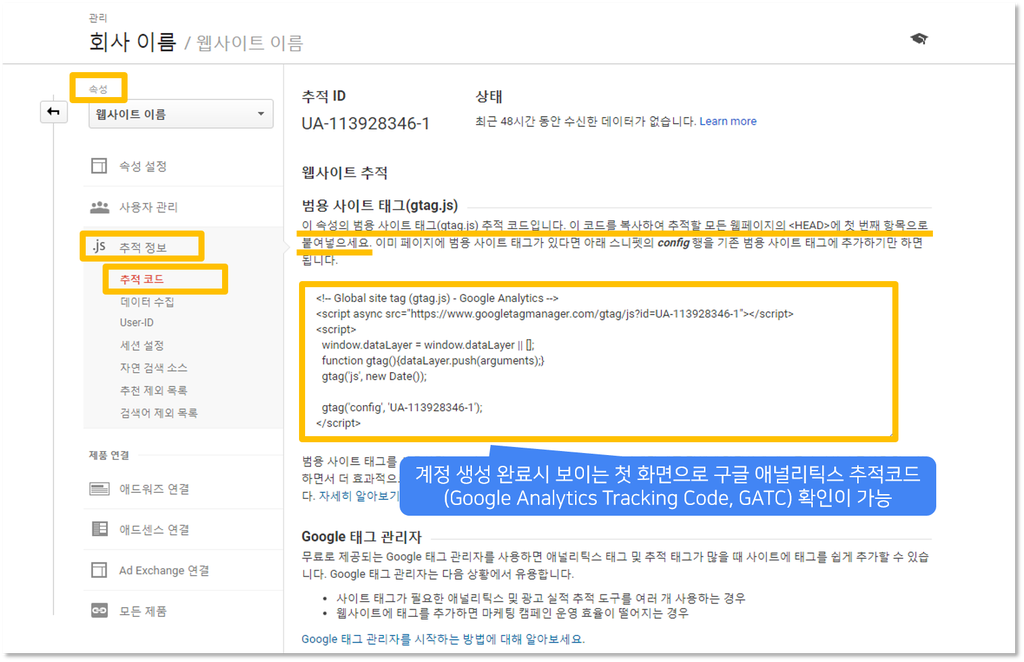Open the 웹사이트 이름 property dropdown
This screenshot has height=662, width=1024.
click(x=181, y=114)
